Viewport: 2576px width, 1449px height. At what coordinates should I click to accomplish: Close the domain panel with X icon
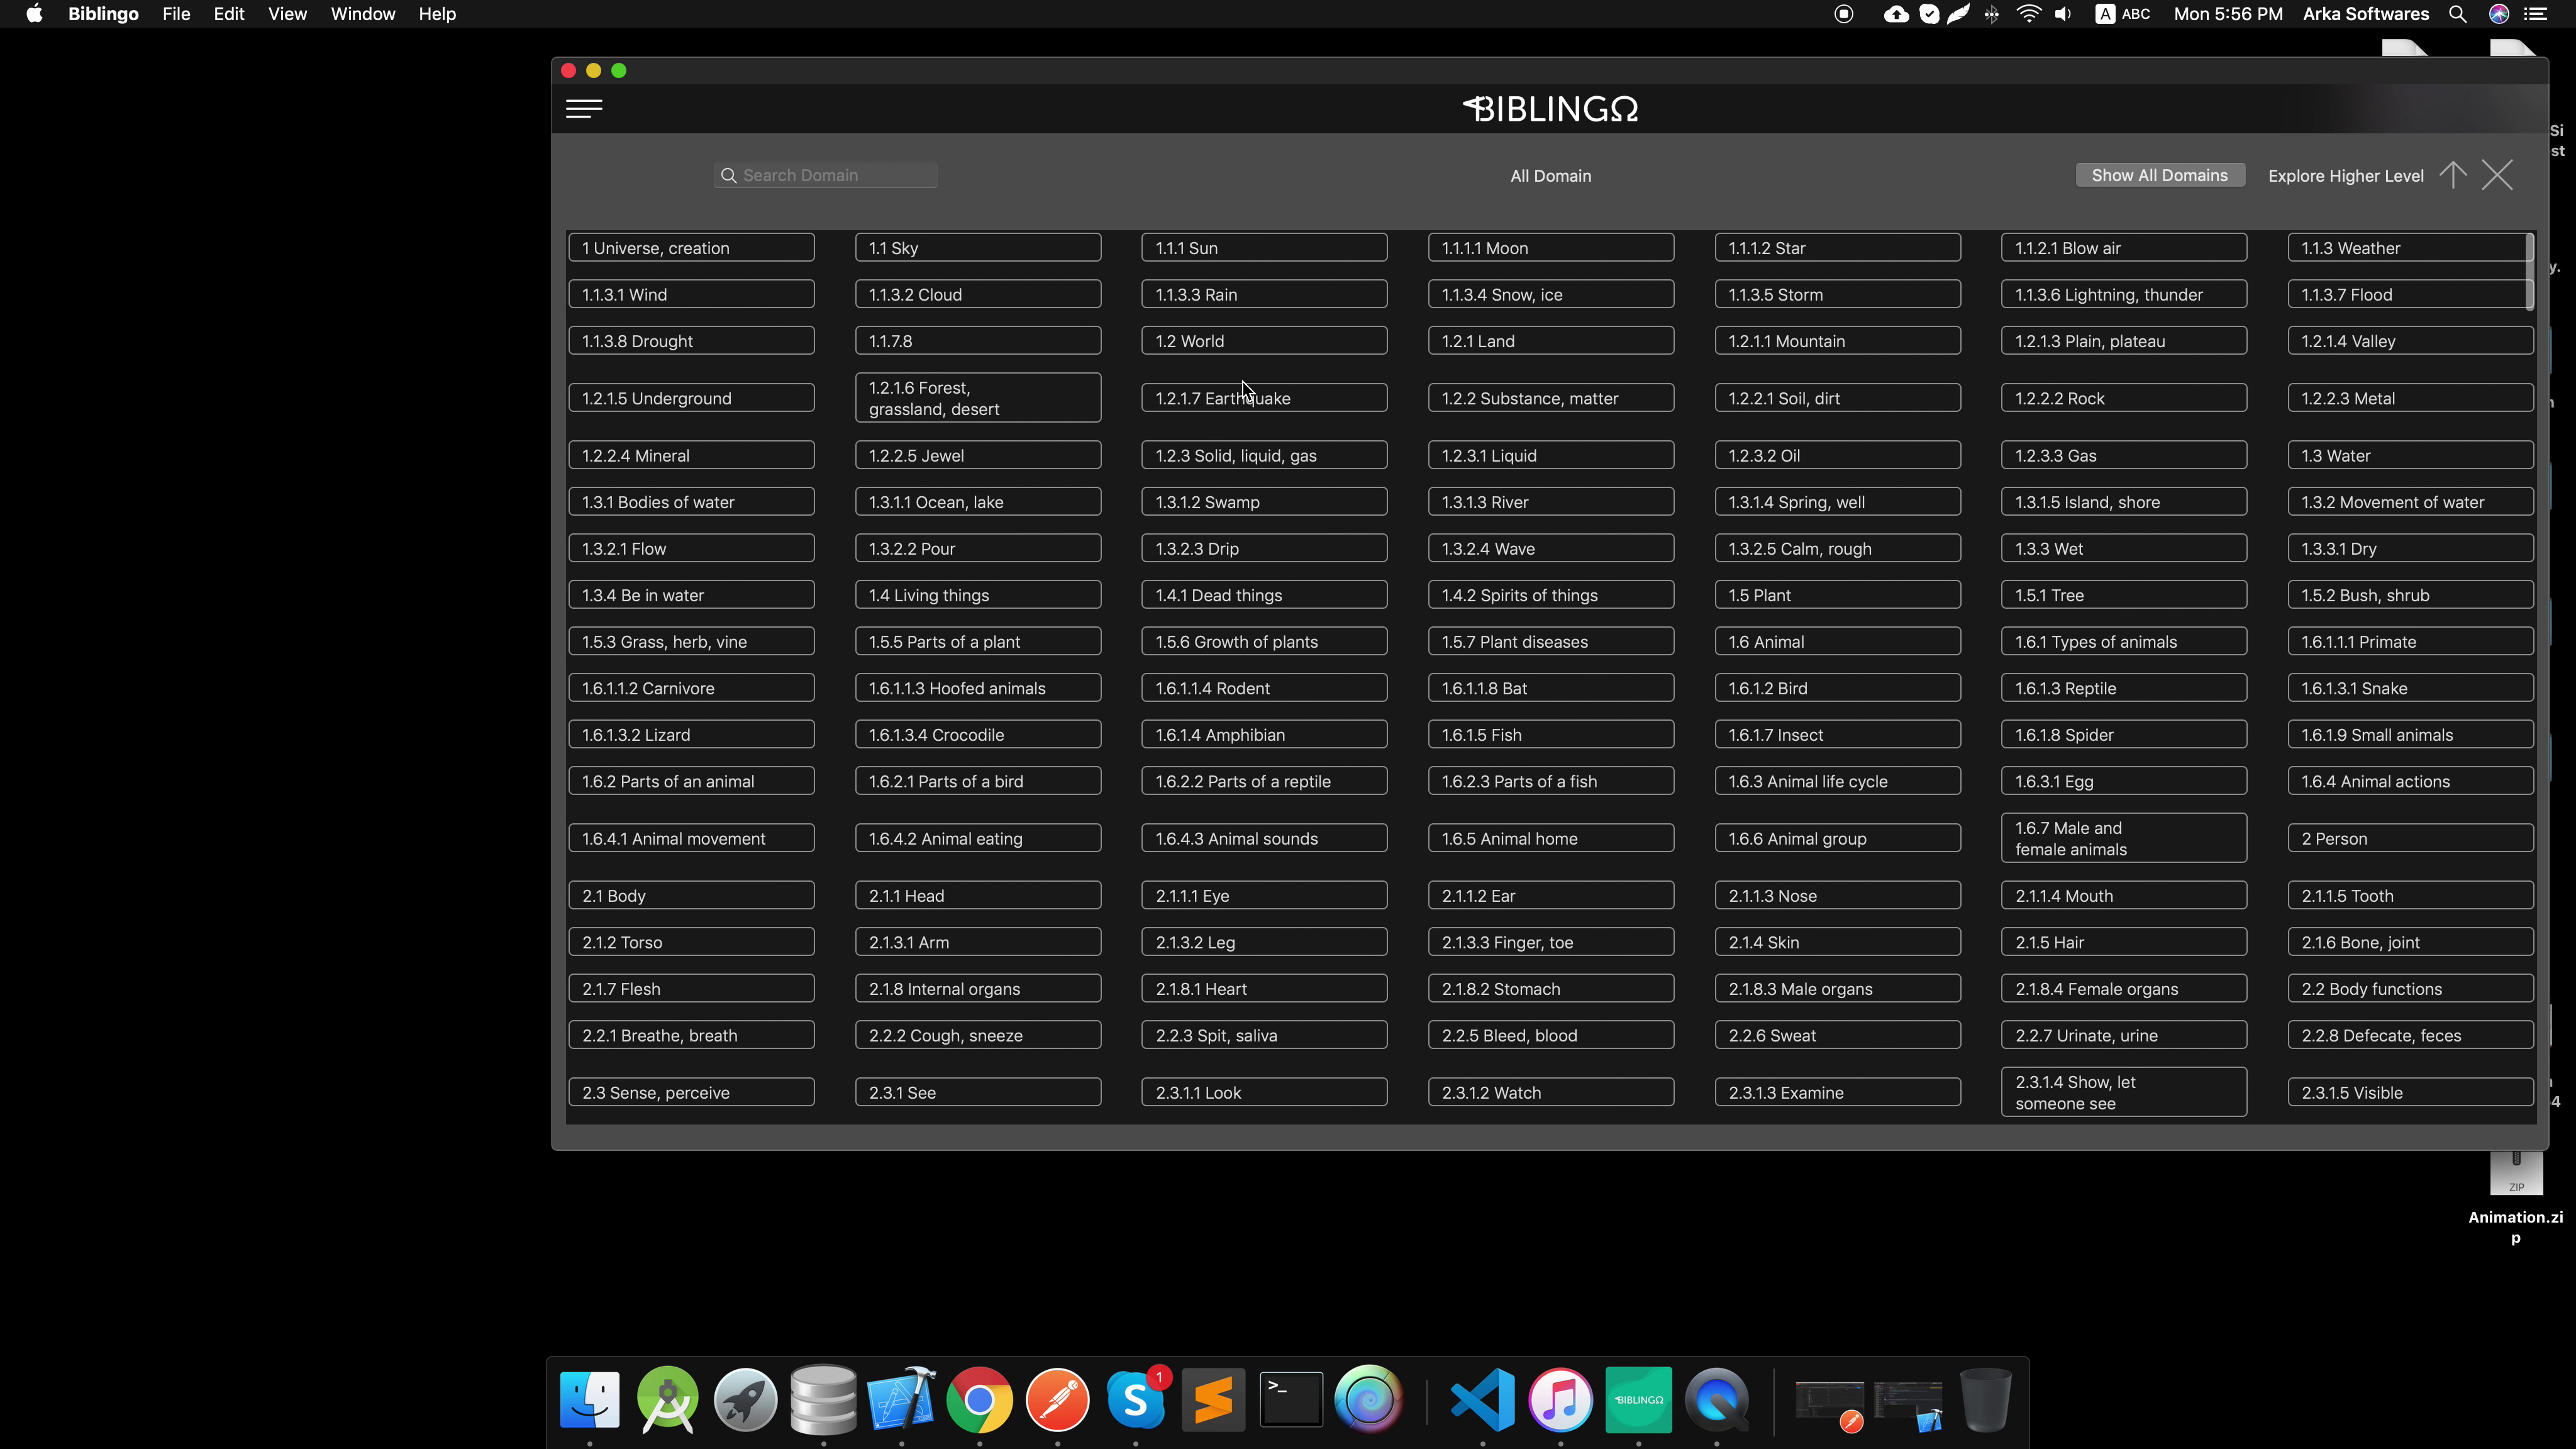[2497, 175]
